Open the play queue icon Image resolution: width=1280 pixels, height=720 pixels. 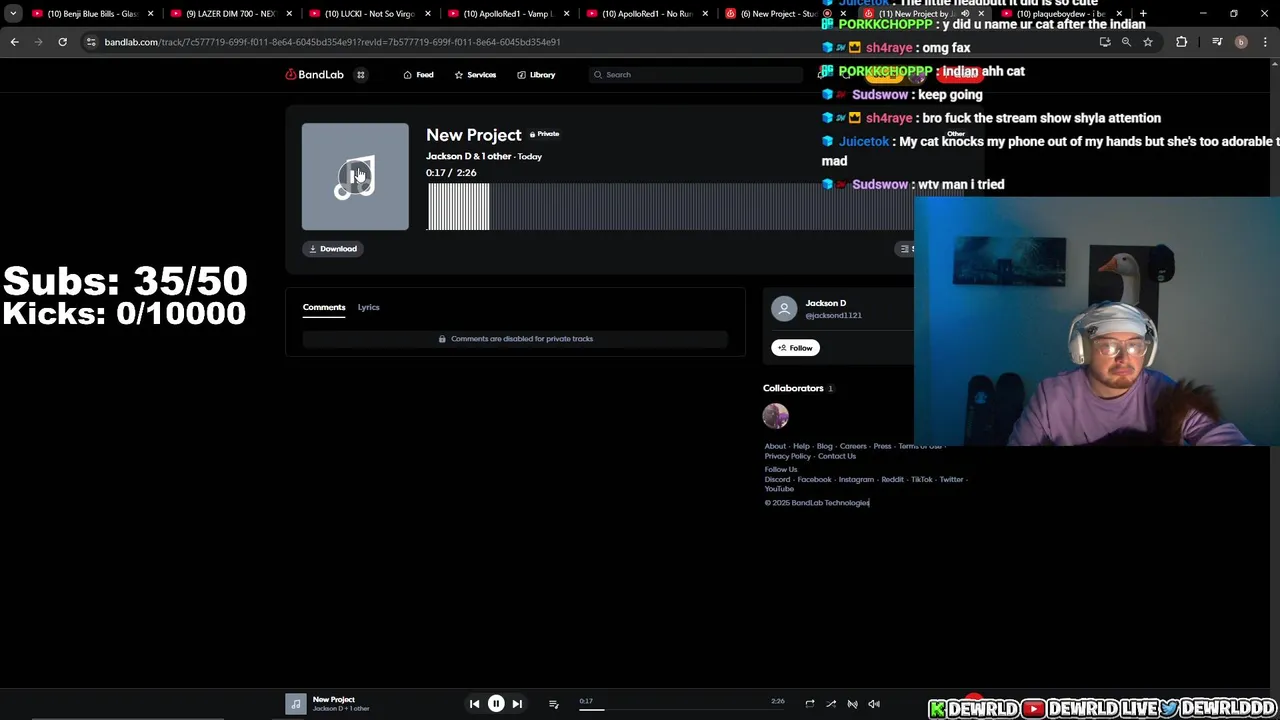tap(553, 704)
